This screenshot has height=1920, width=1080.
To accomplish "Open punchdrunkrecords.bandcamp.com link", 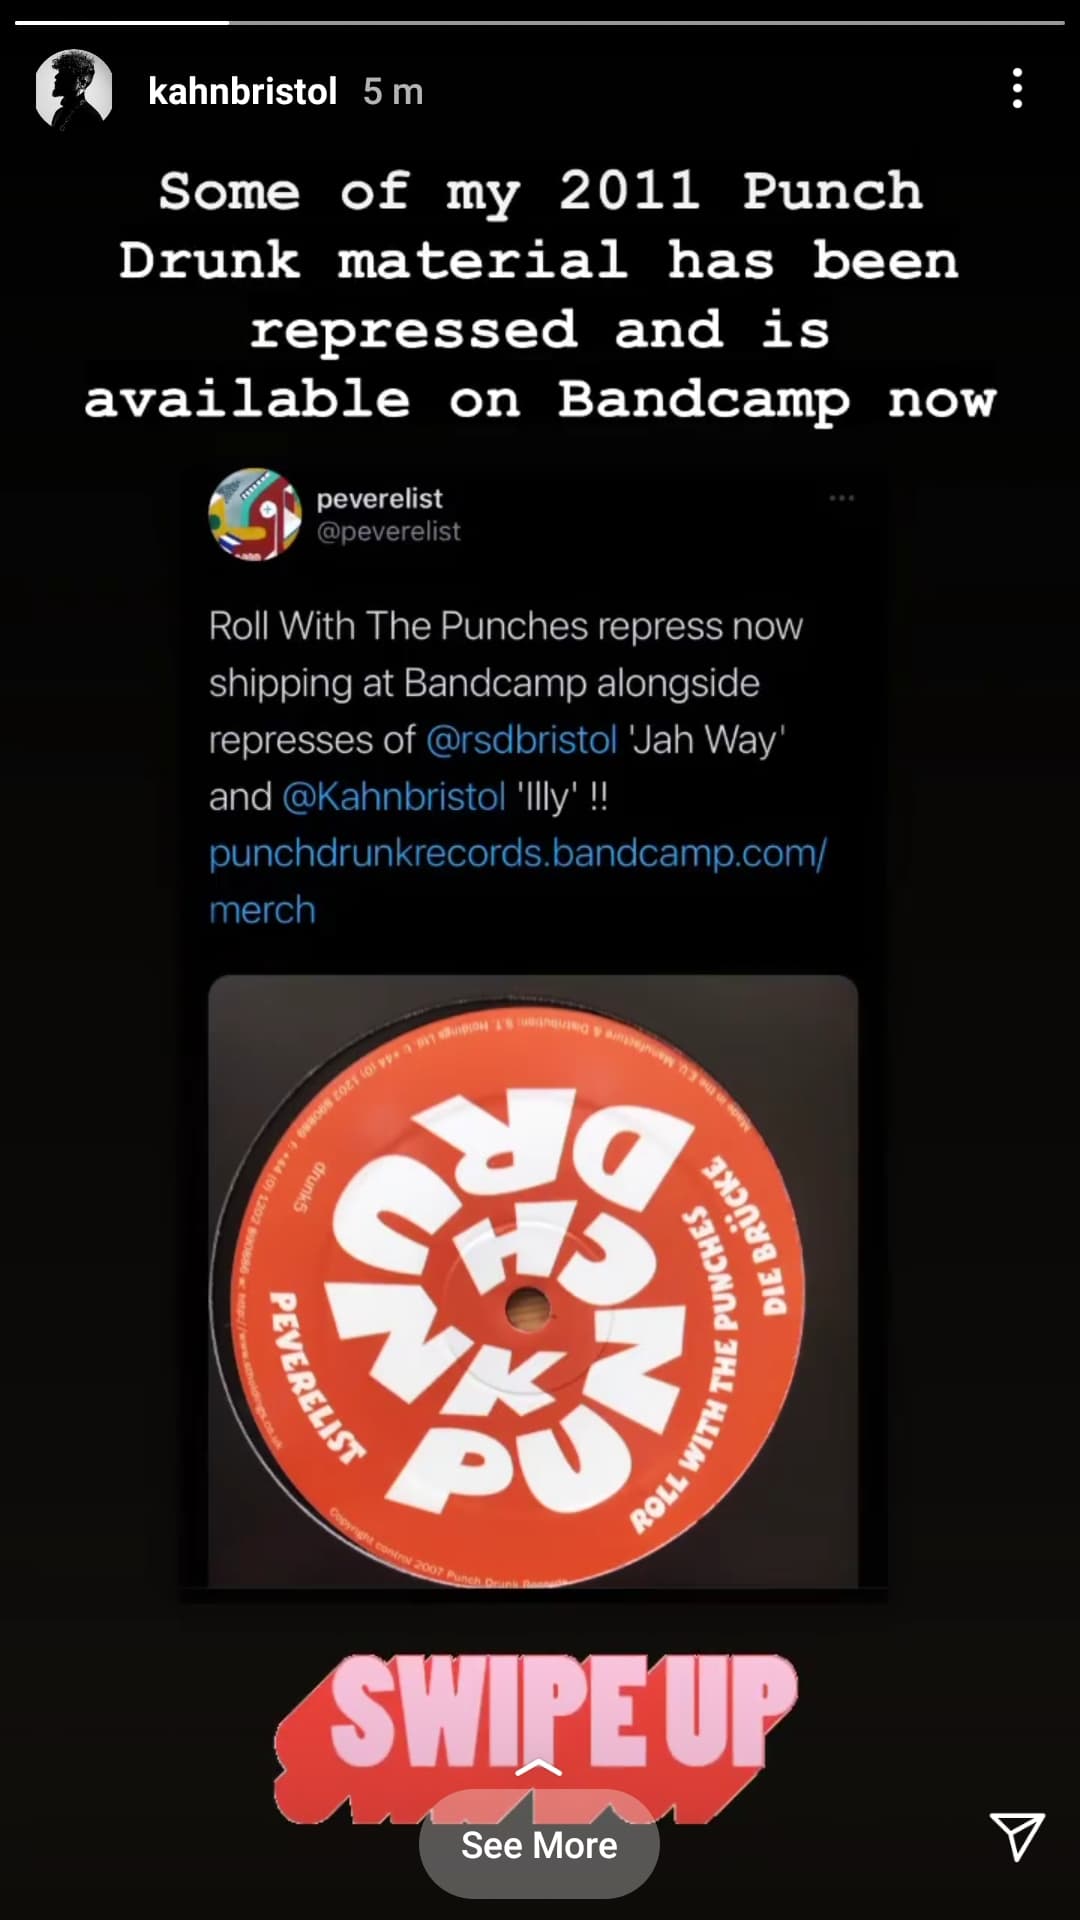I will (517, 854).
